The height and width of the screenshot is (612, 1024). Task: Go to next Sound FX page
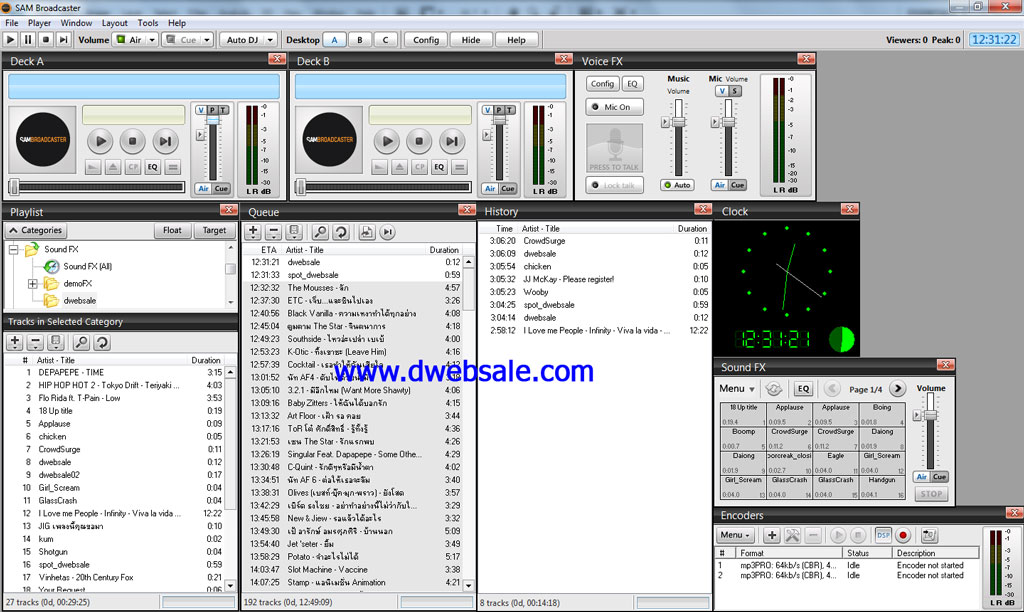click(897, 389)
